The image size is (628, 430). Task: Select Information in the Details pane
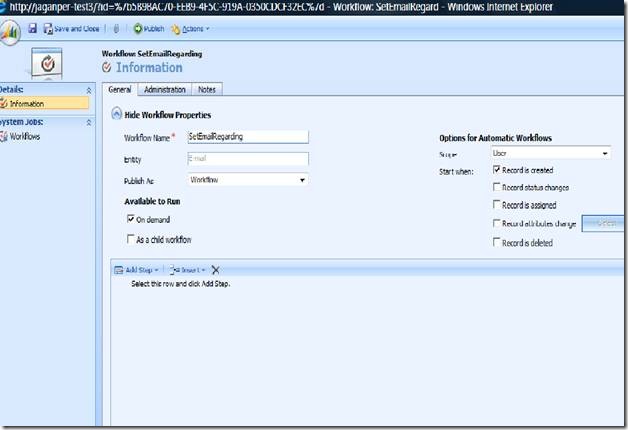click(x=26, y=103)
